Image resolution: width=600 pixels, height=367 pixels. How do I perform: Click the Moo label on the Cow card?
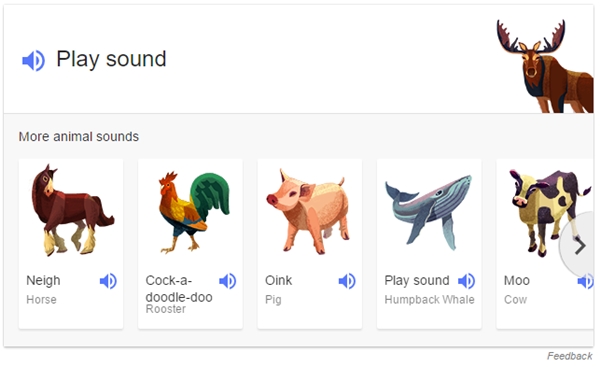click(517, 281)
